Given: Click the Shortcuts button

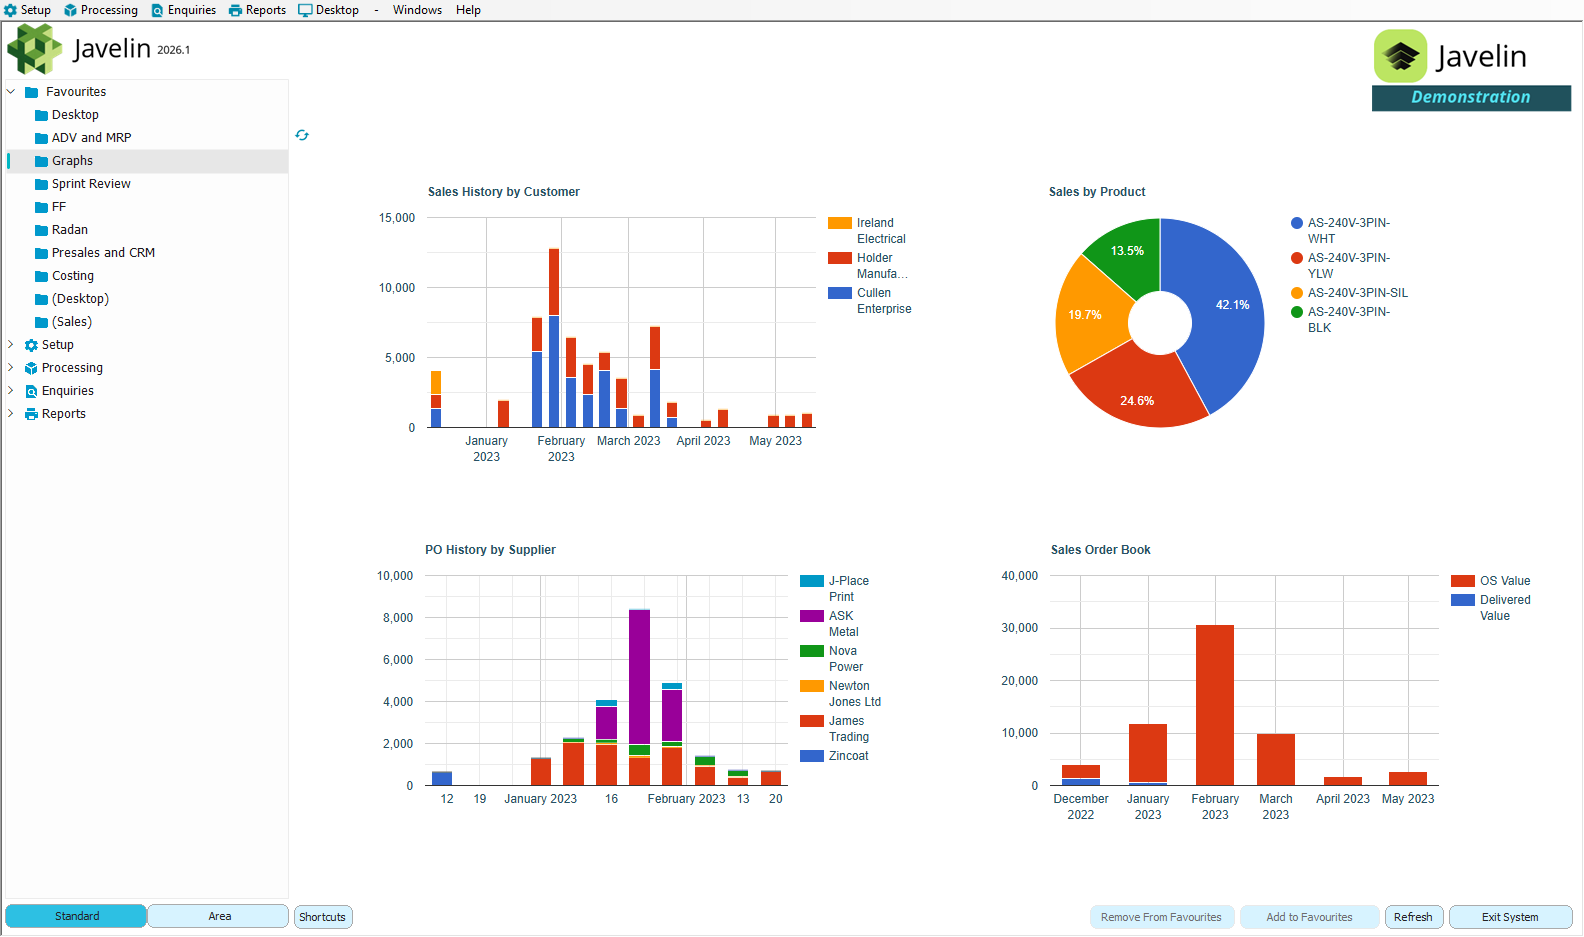Looking at the screenshot, I should click(x=323, y=917).
